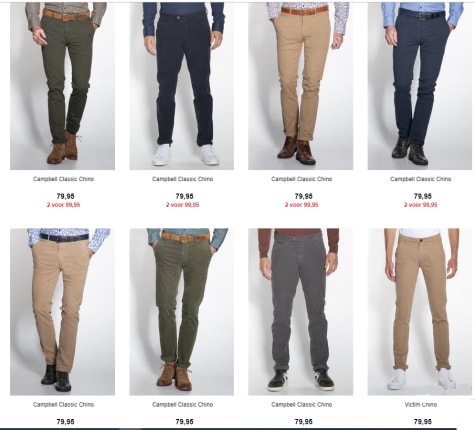Open beige chino with floral shirt photo
475x430 pixels.
pos(62,312)
